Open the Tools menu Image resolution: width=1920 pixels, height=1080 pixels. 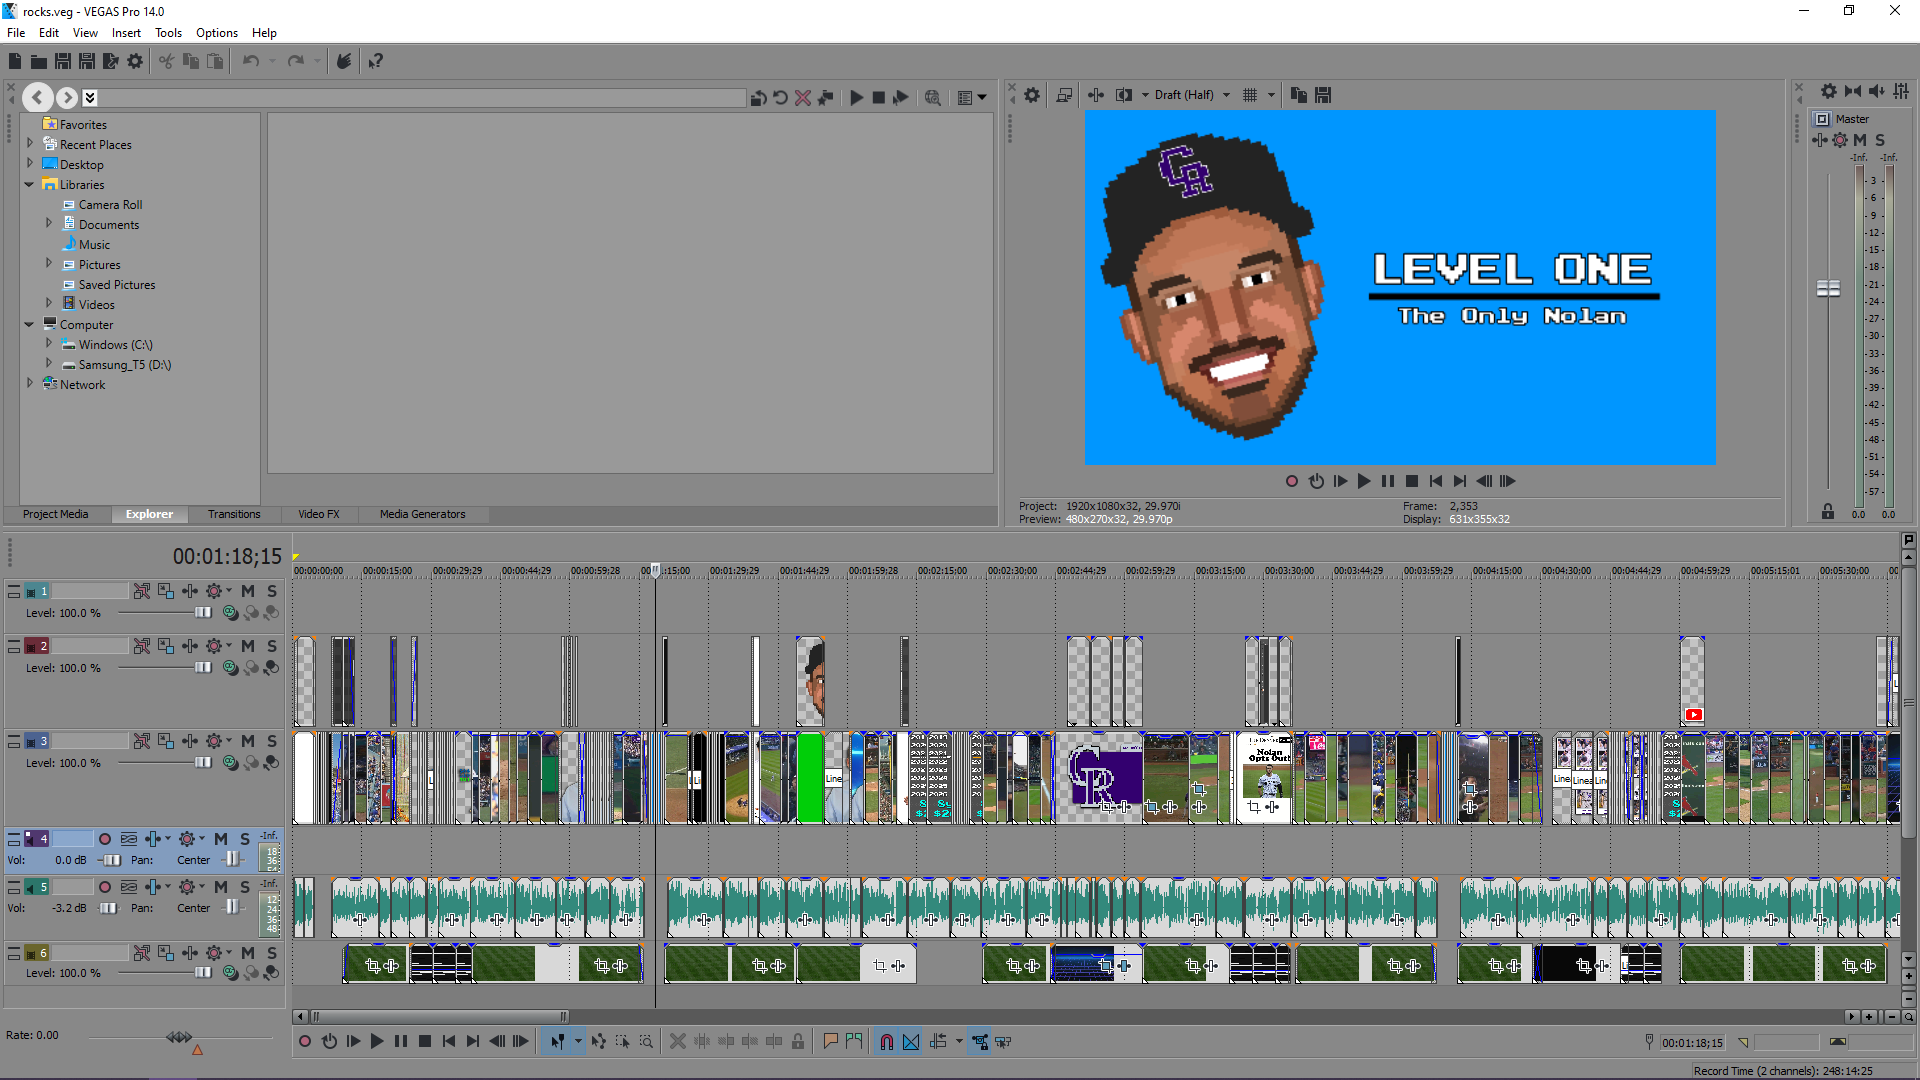tap(168, 33)
